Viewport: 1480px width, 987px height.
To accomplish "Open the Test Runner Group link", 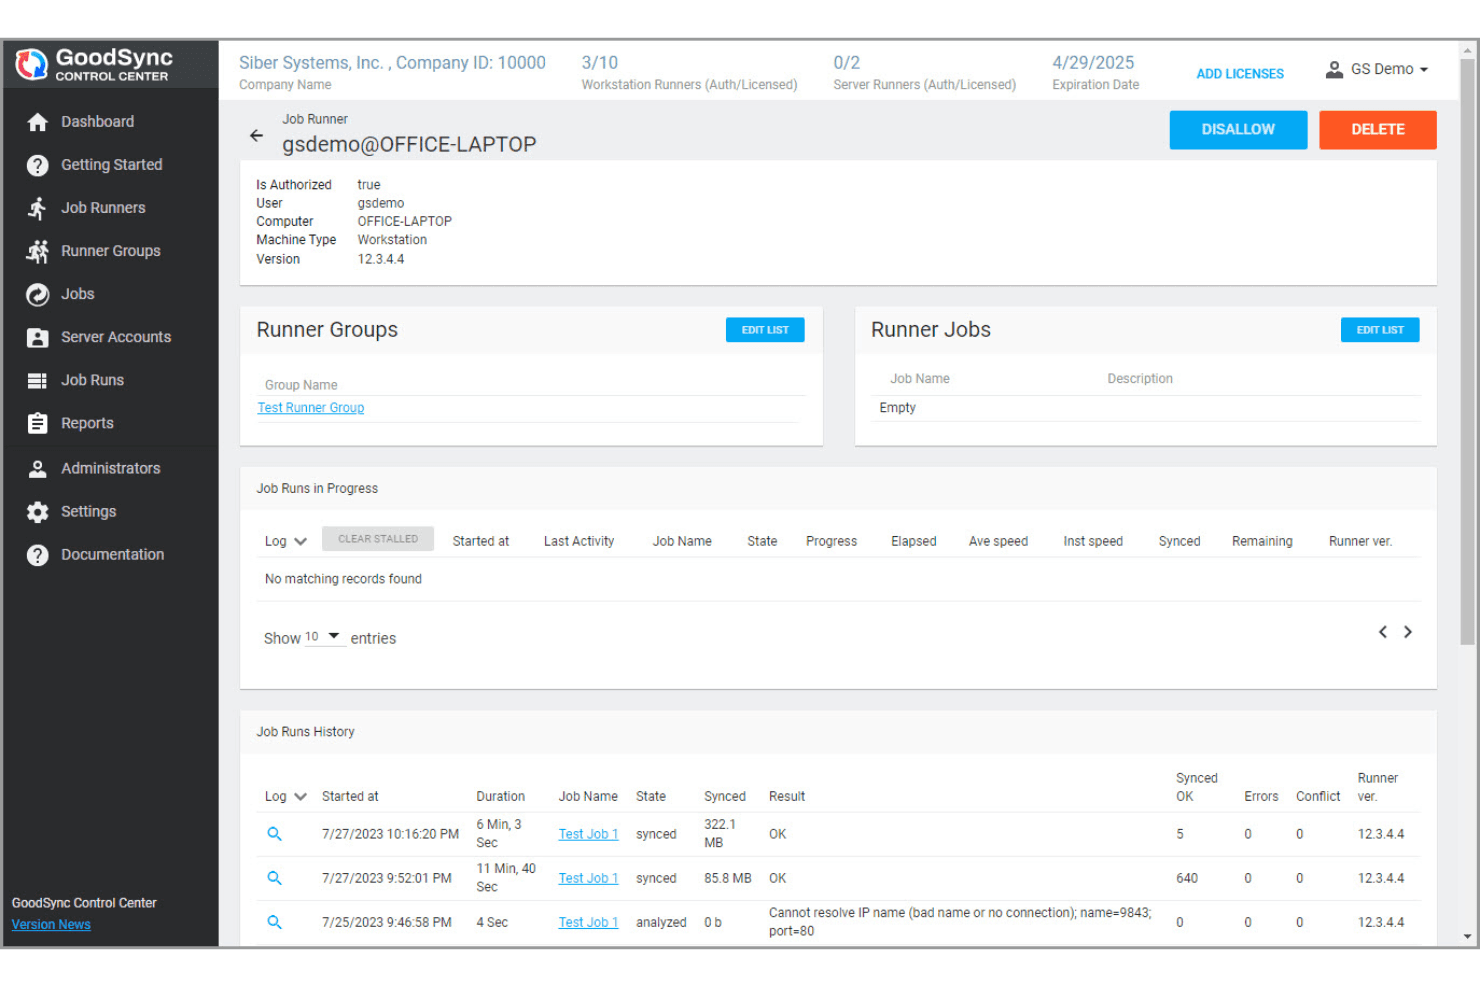I will click(311, 408).
